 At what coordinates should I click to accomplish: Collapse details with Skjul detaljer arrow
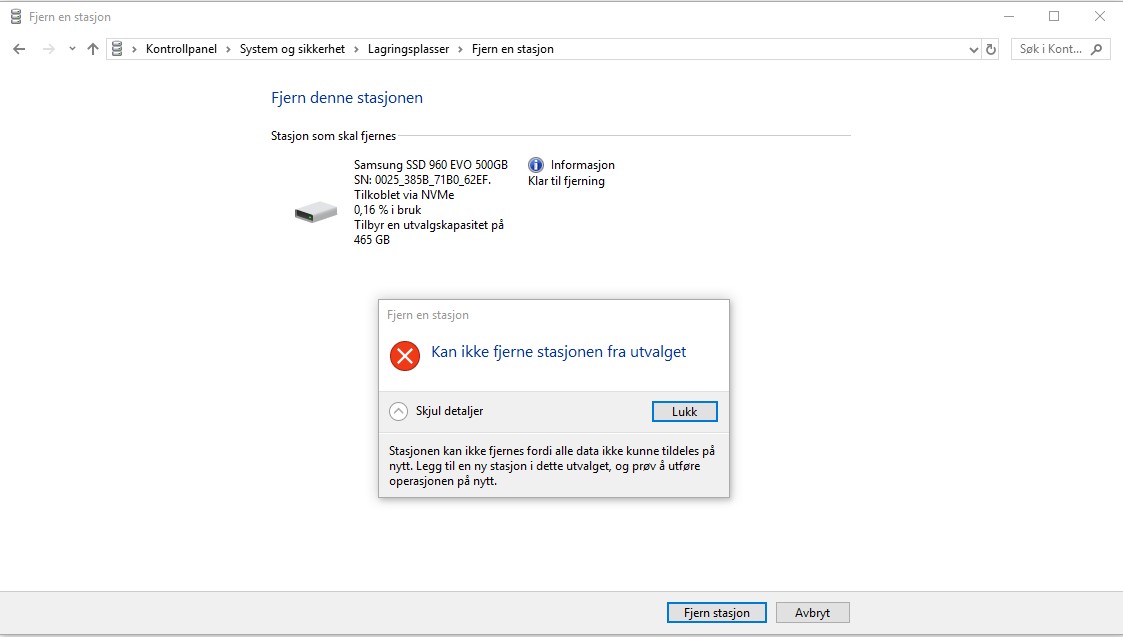(398, 411)
